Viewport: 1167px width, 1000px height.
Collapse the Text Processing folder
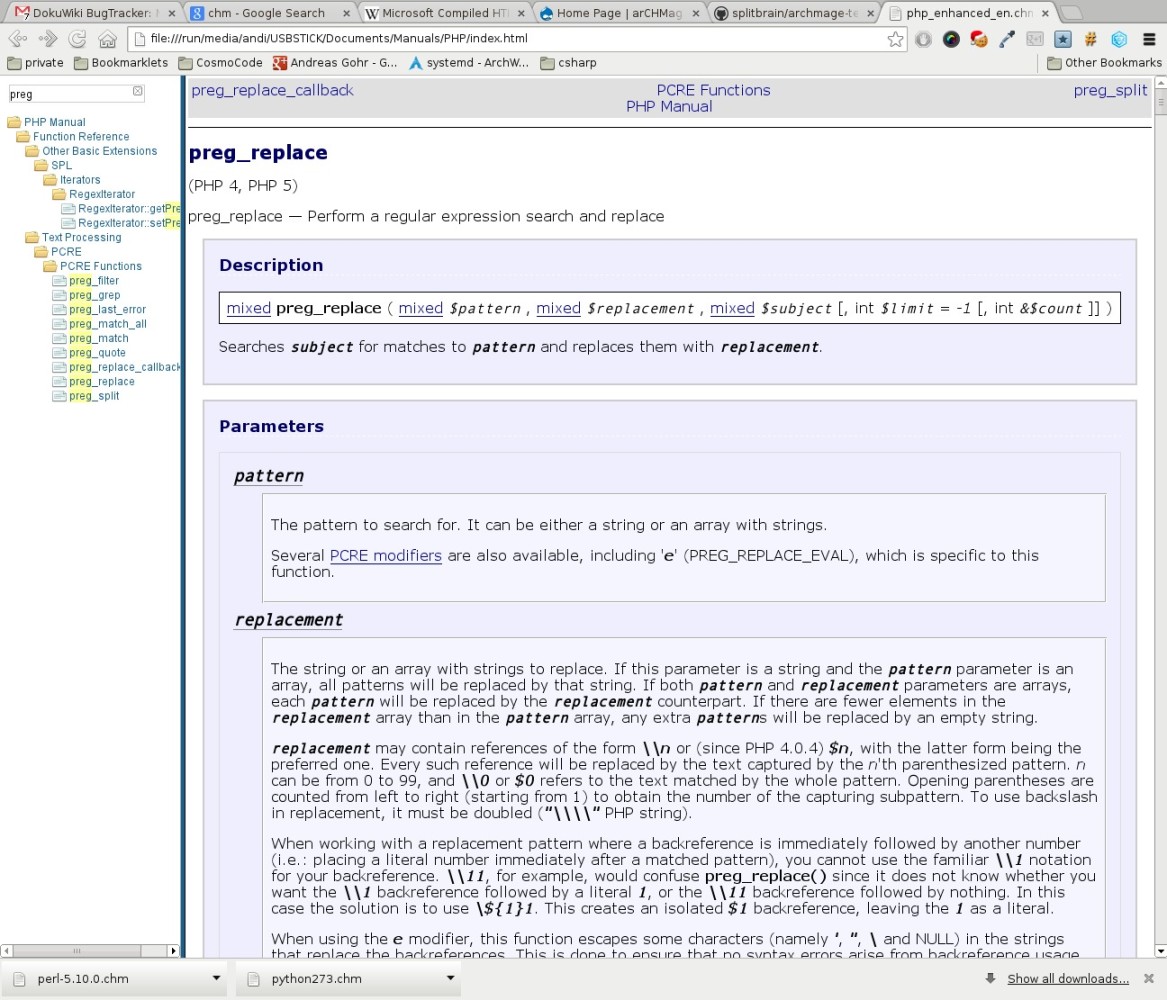[x=32, y=237]
